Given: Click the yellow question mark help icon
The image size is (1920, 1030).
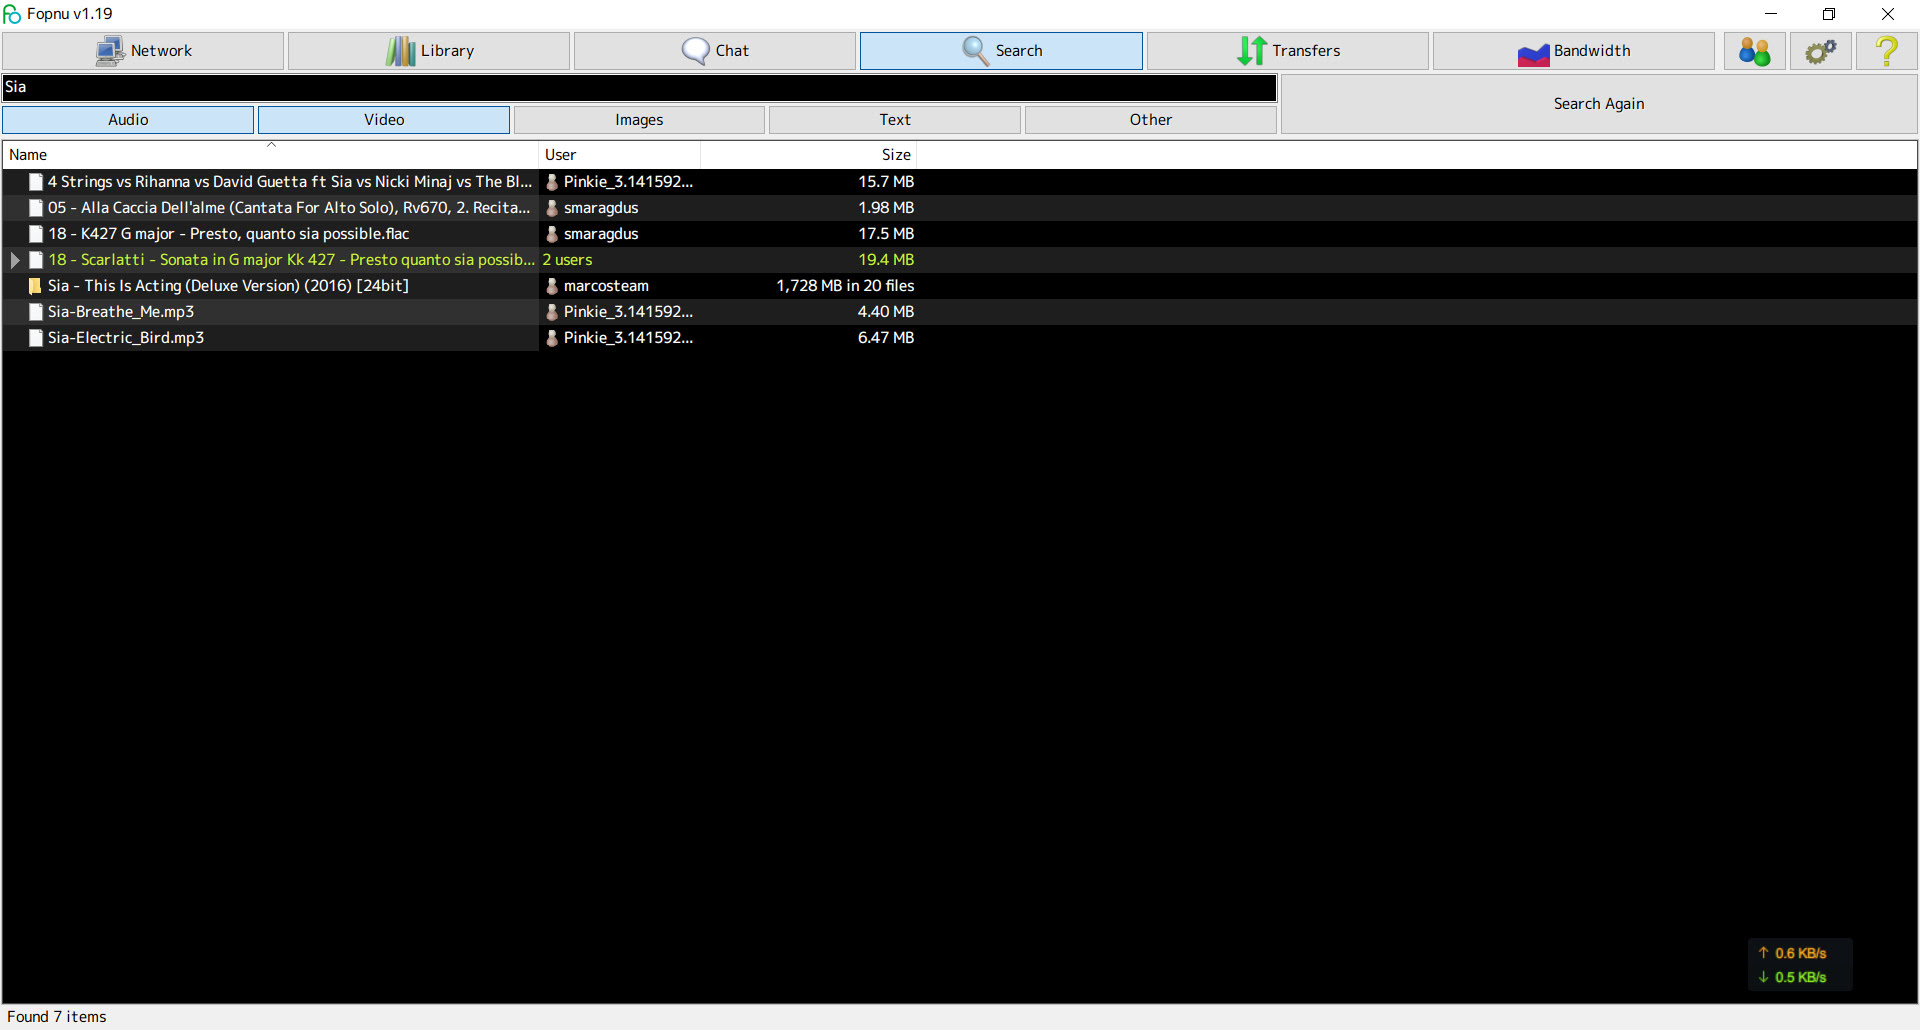Looking at the screenshot, I should (x=1886, y=51).
